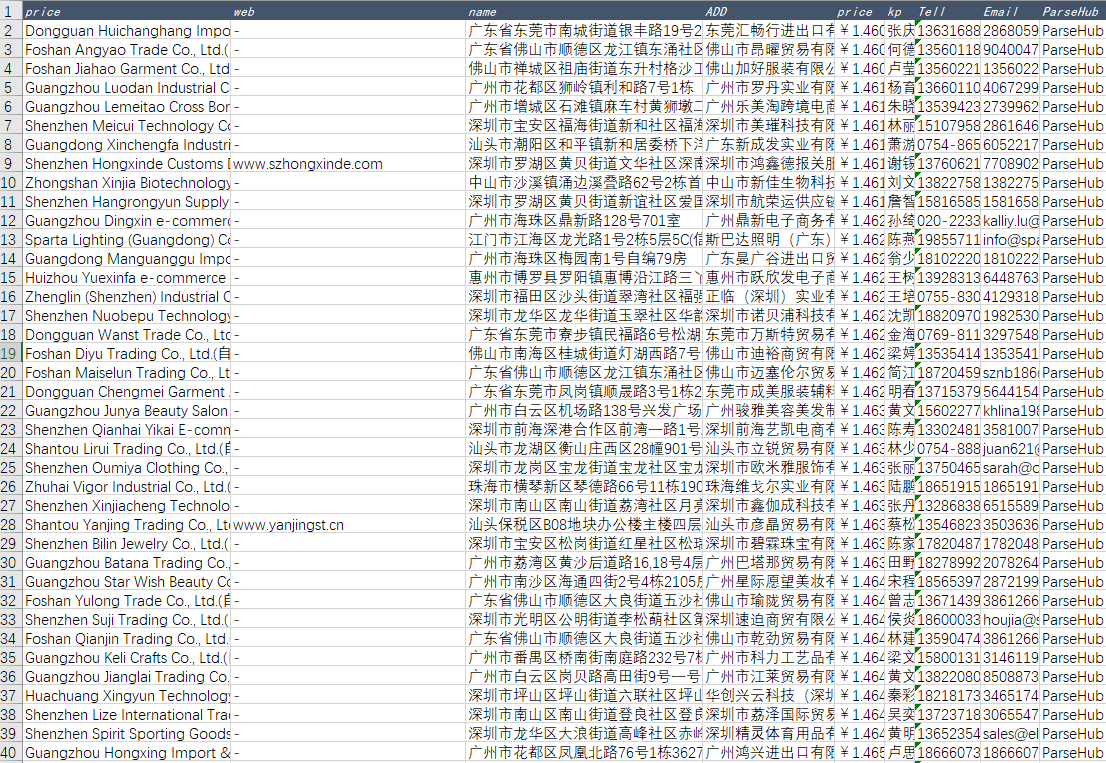Click Guangzhou Hongxing Import cell
The image size is (1106, 763).
[127, 752]
